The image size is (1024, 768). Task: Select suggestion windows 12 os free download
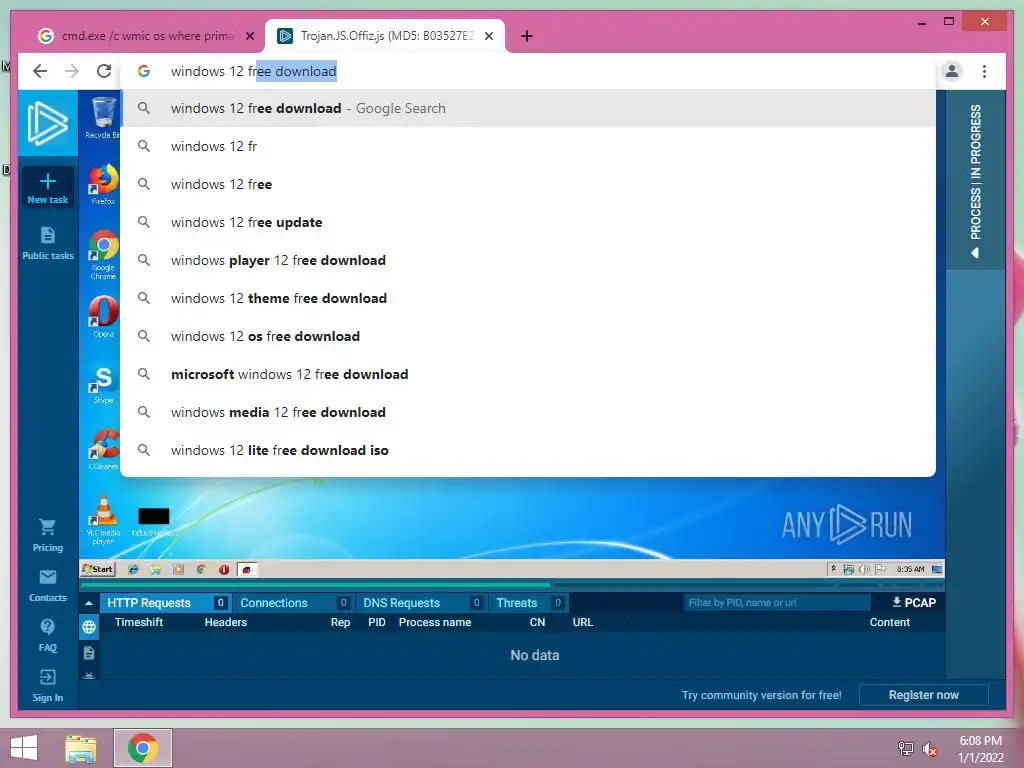pyautogui.click(x=528, y=336)
